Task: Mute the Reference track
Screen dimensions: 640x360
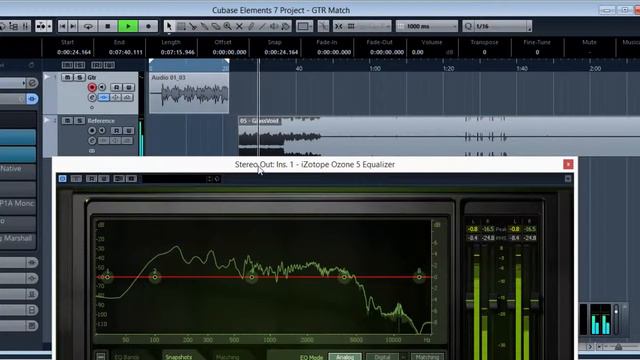Action: coord(67,121)
